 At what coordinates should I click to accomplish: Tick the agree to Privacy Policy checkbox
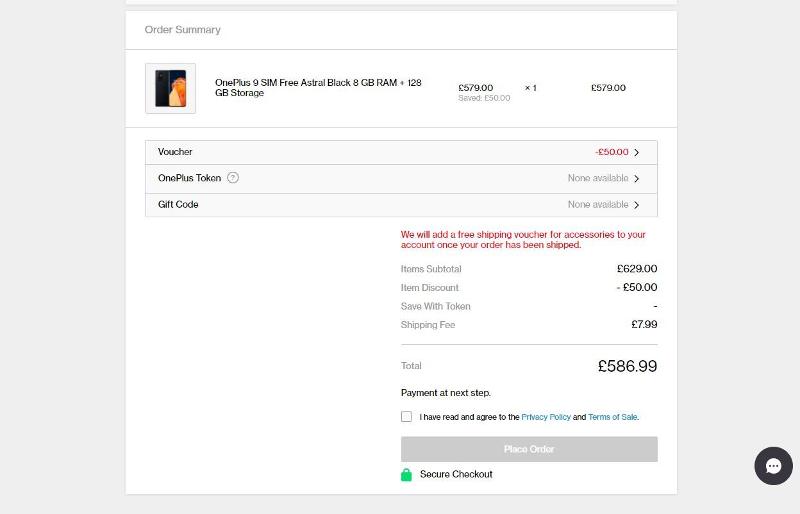coord(406,417)
